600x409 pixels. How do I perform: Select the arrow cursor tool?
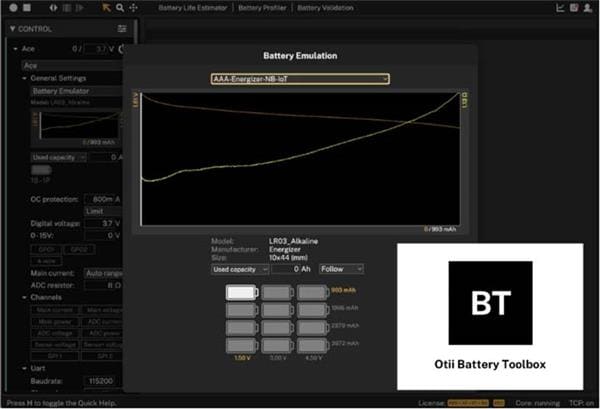[x=107, y=7]
